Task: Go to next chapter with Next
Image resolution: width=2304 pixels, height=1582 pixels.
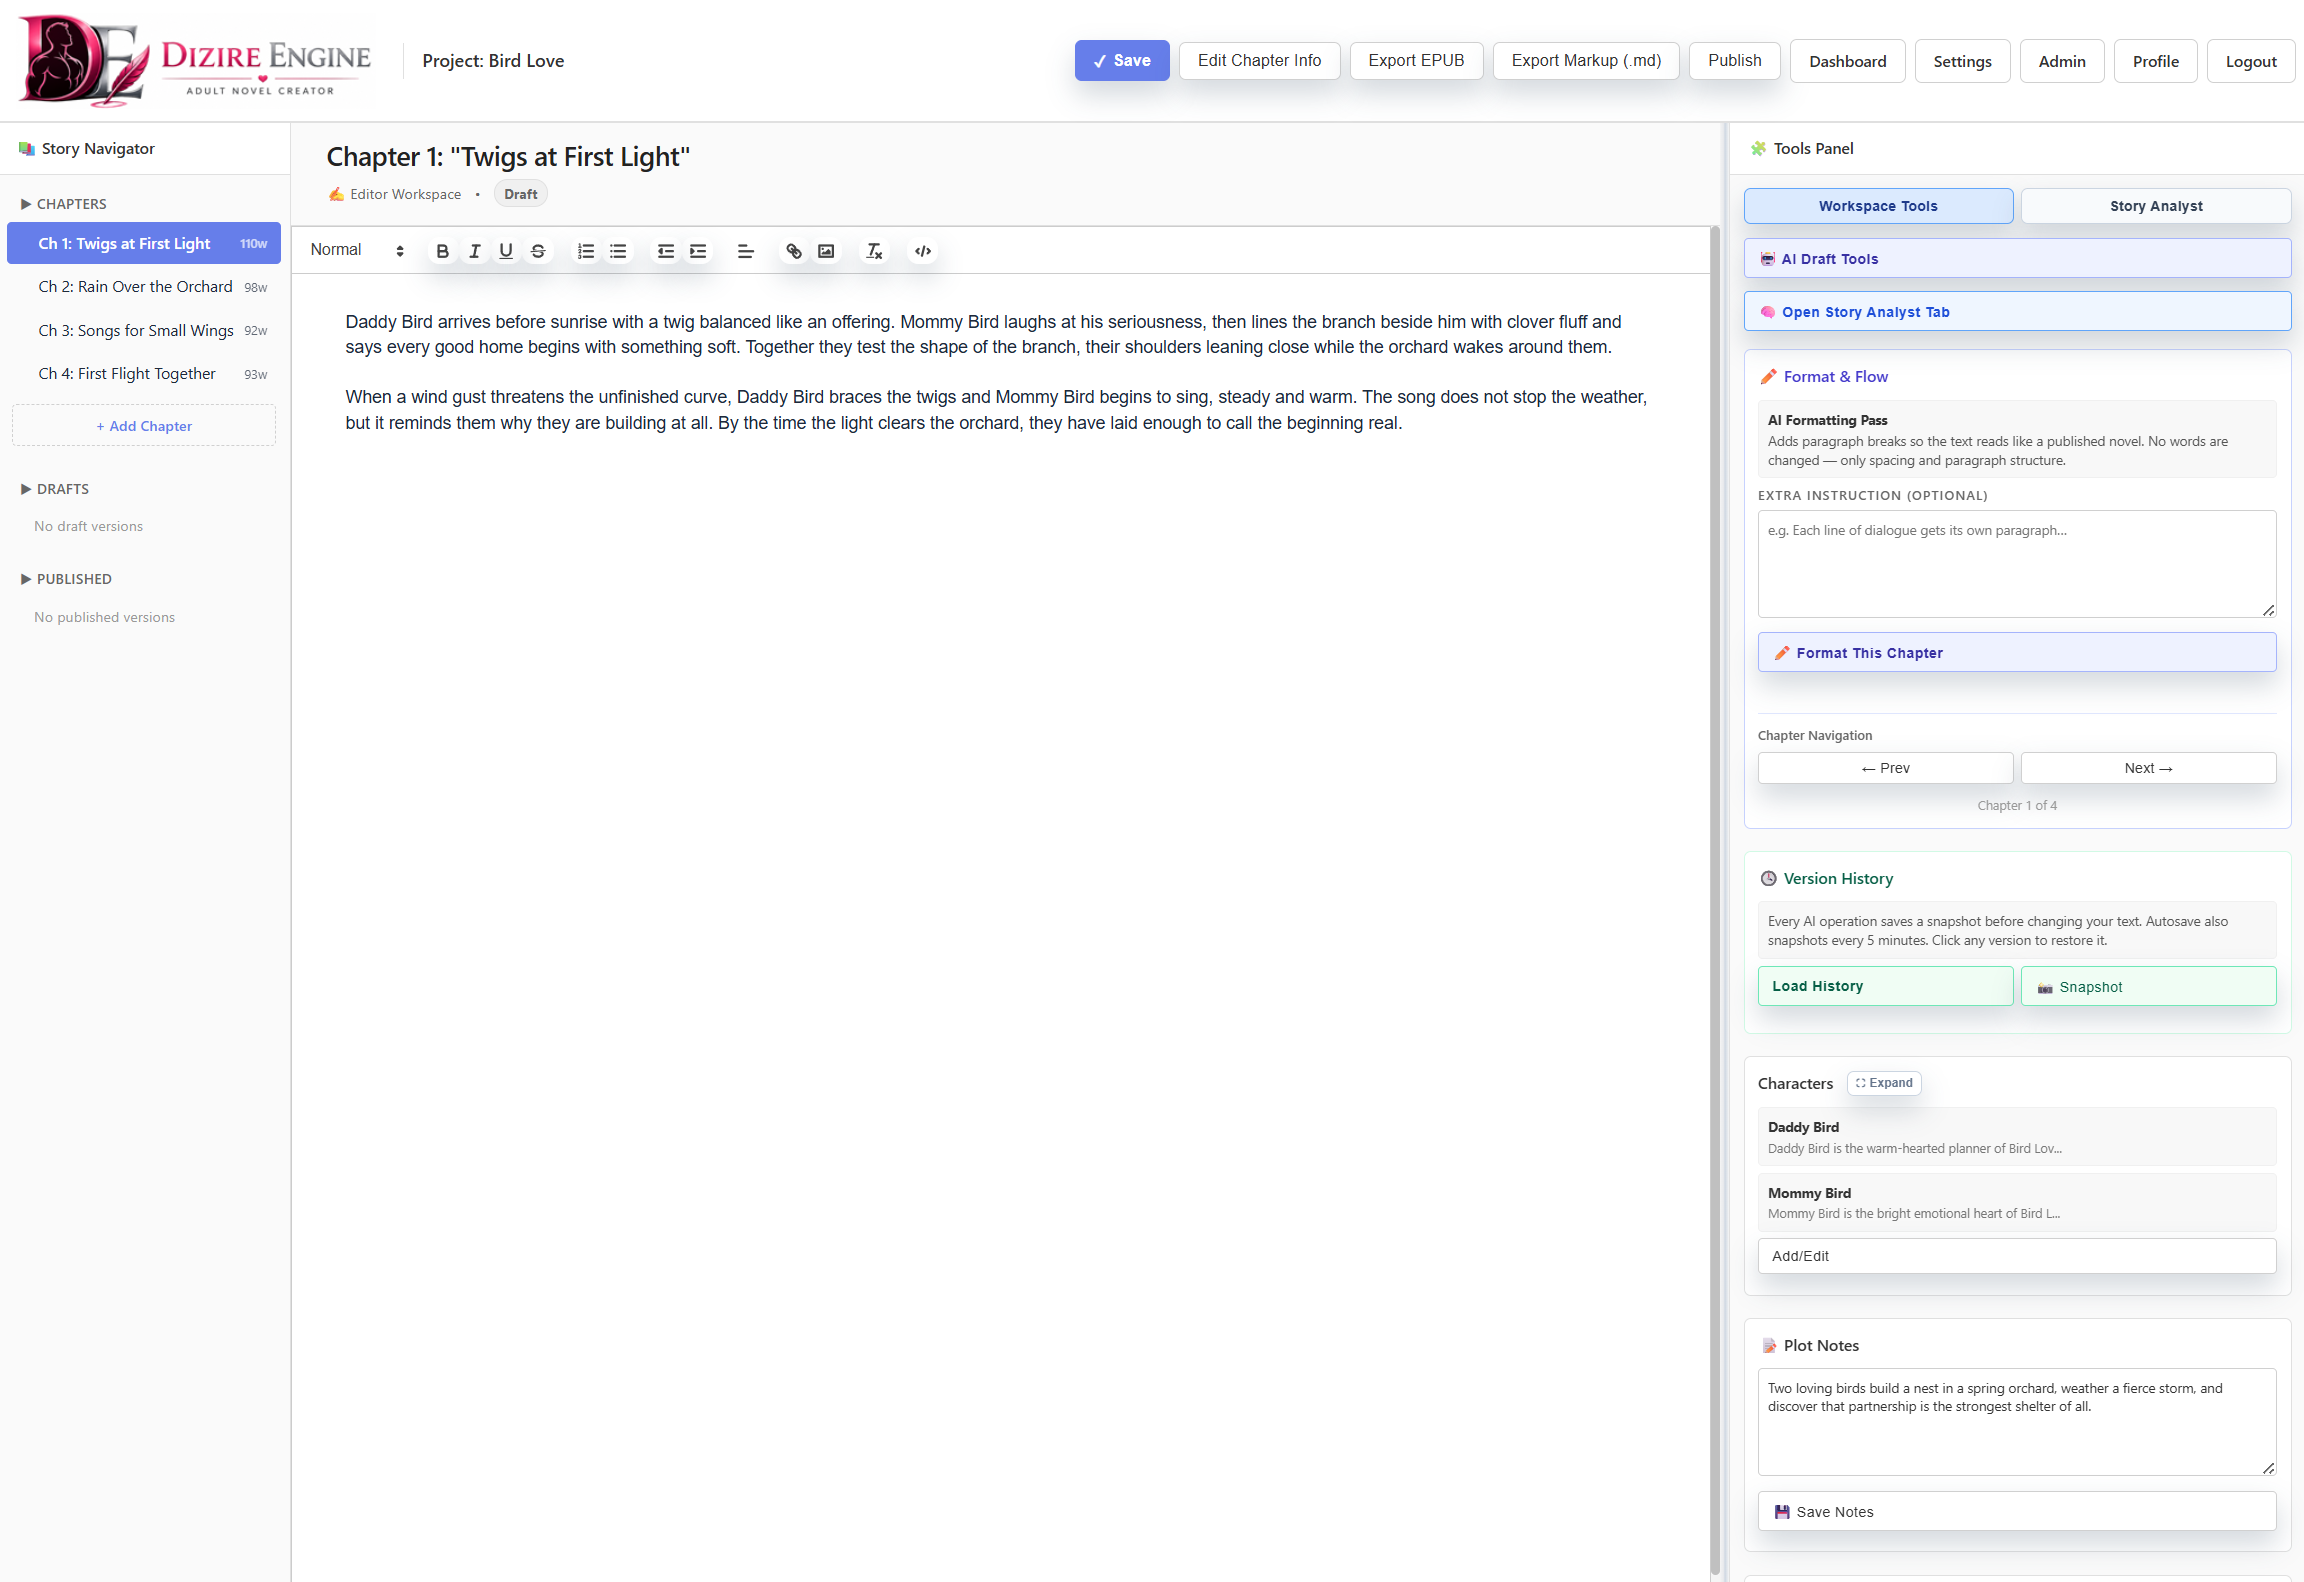Action: [2148, 768]
